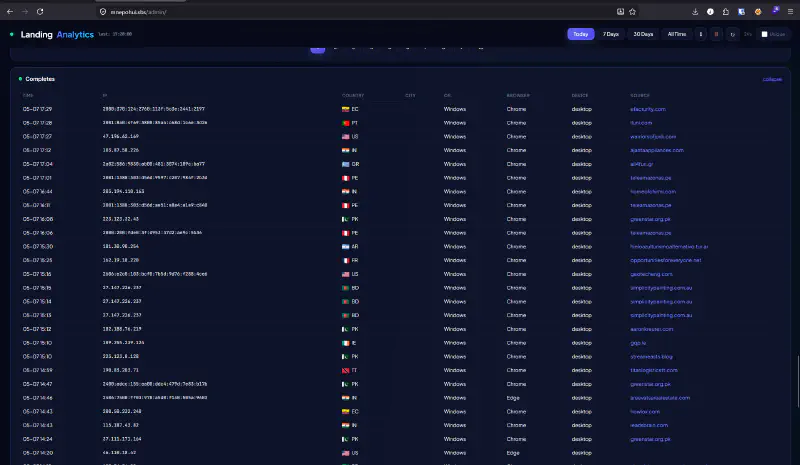Click the Windows OS cell in 15:30 row
This screenshot has height=465, width=800.
[x=455, y=247]
